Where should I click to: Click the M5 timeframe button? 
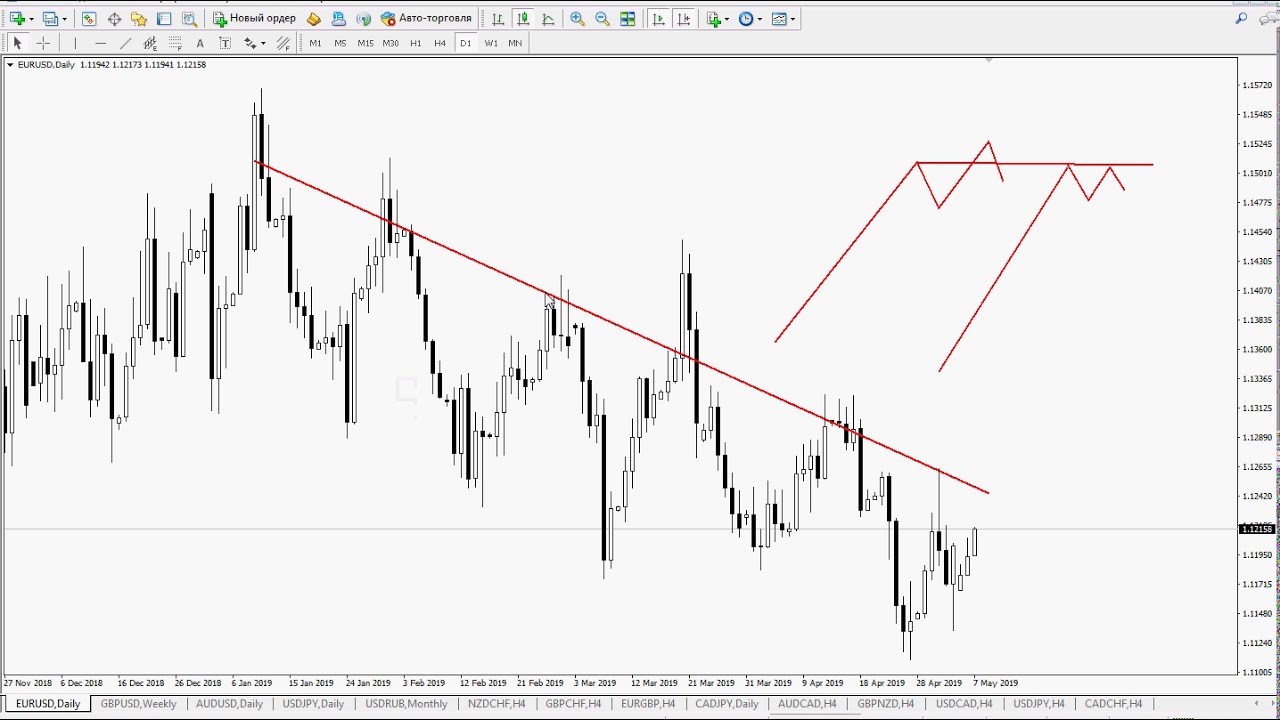[340, 43]
